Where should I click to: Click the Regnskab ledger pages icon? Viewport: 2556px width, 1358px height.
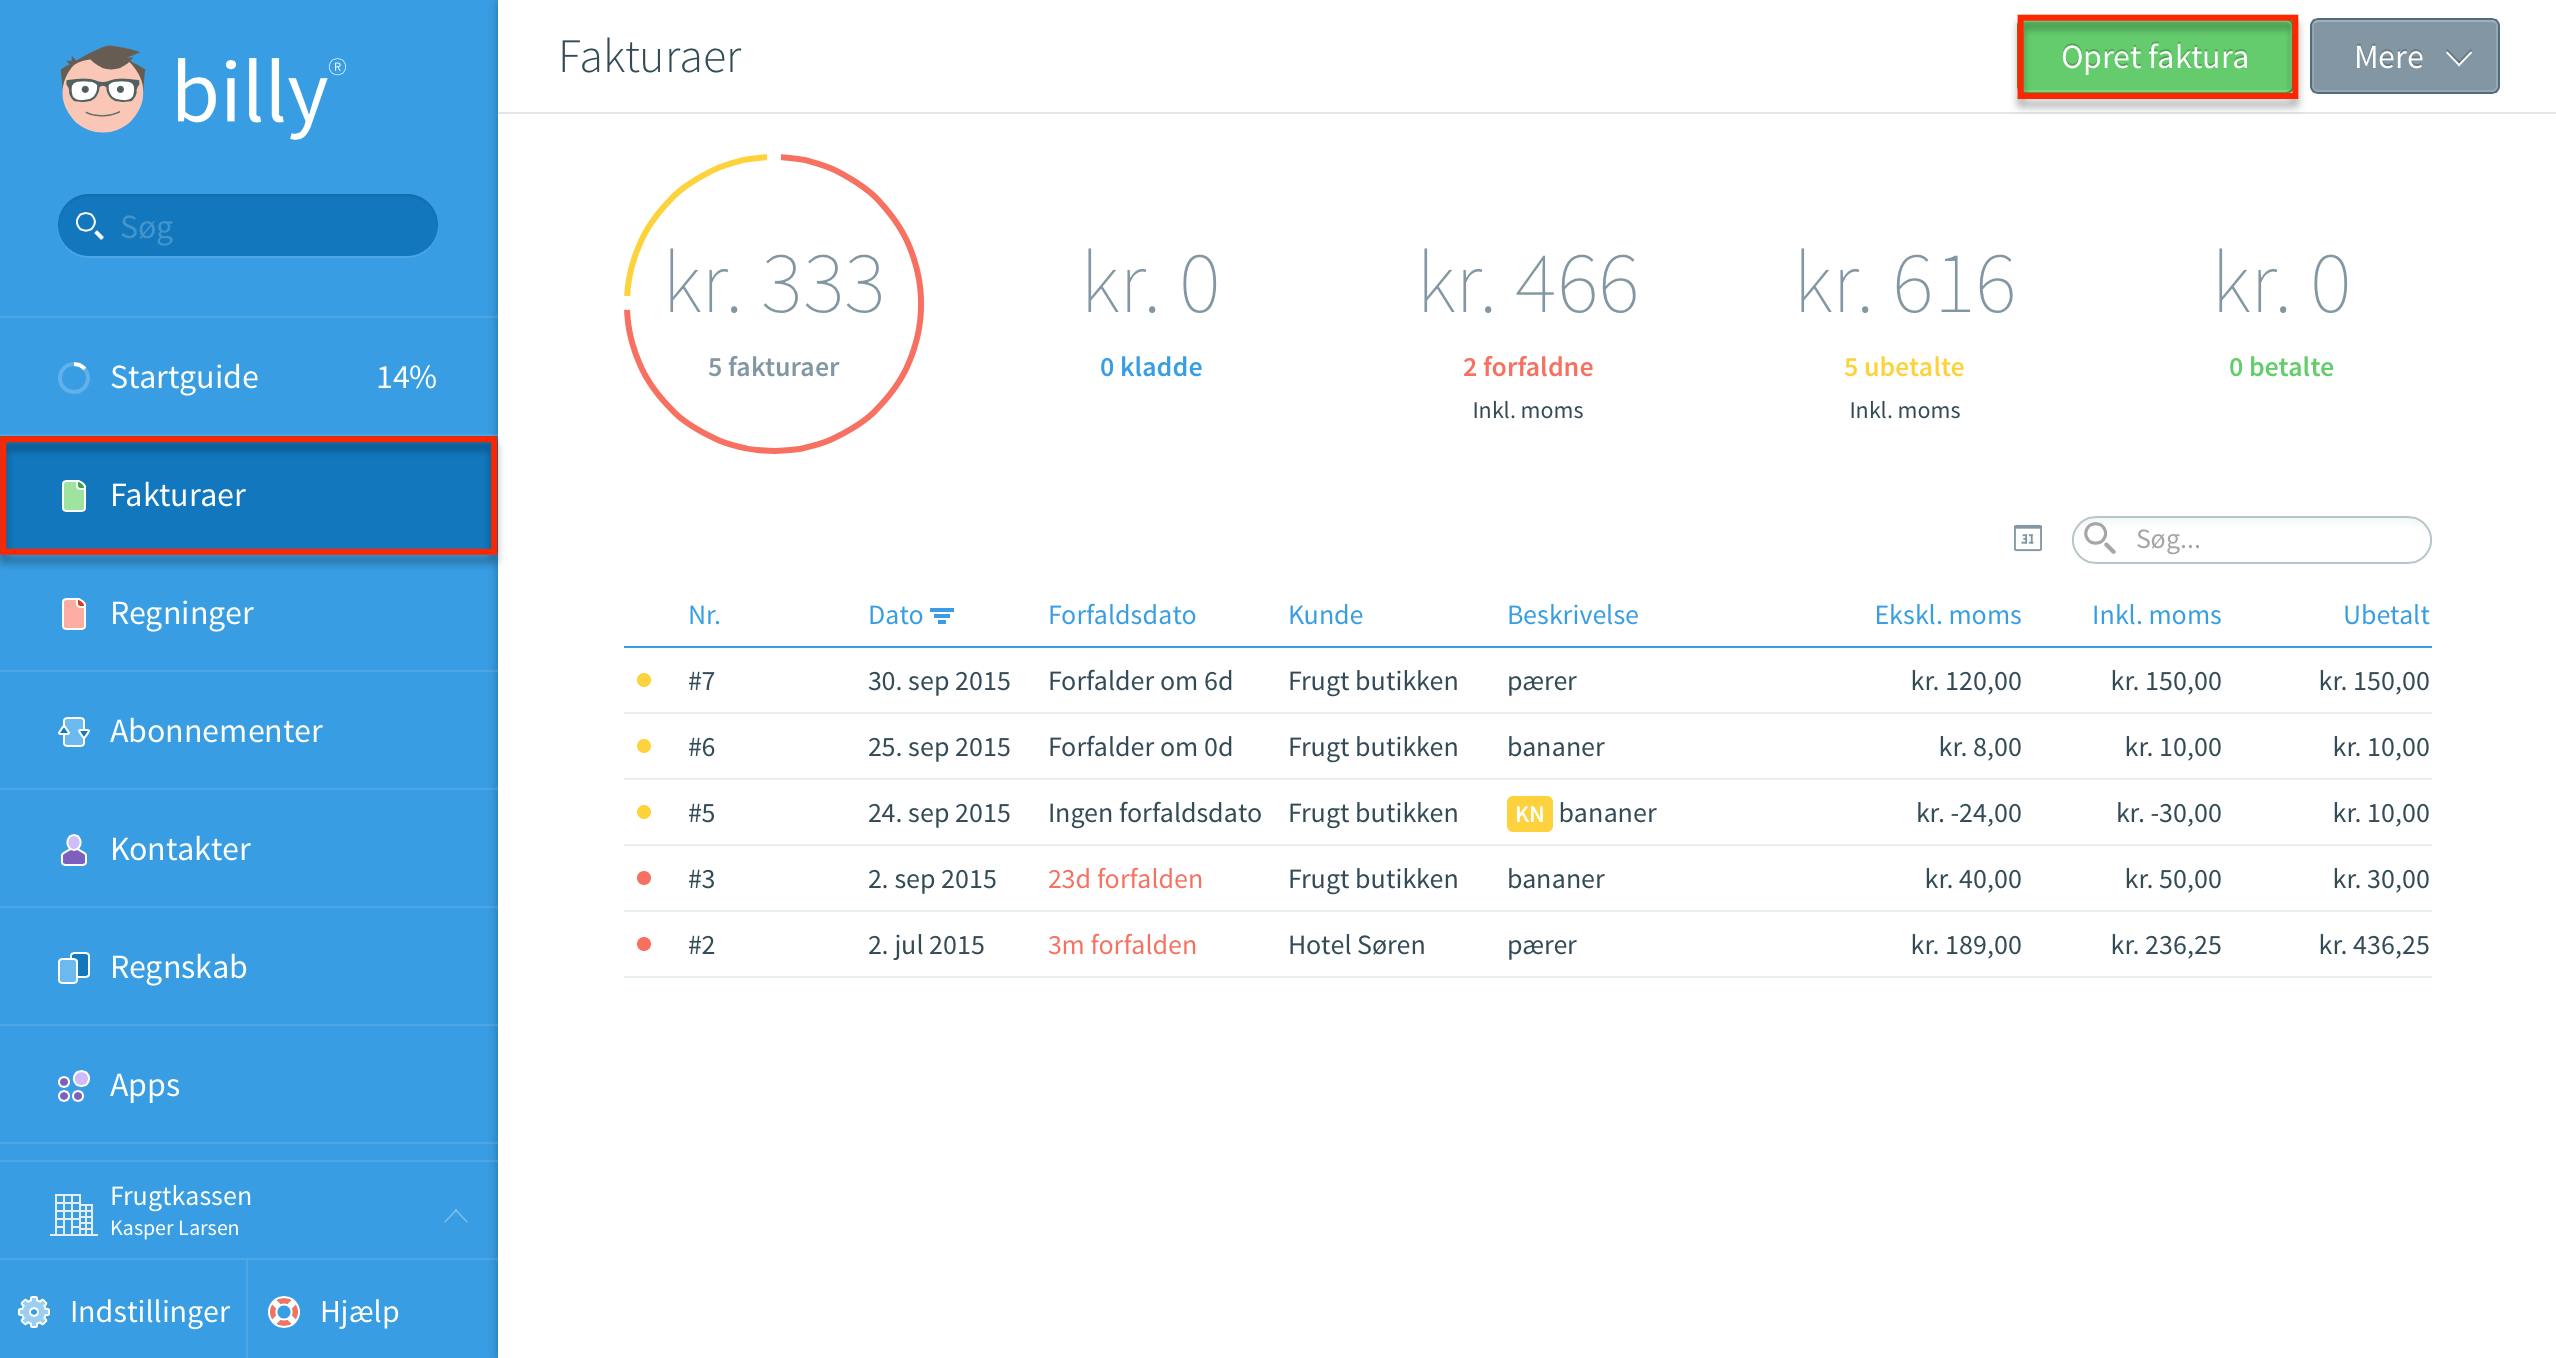tap(74, 967)
